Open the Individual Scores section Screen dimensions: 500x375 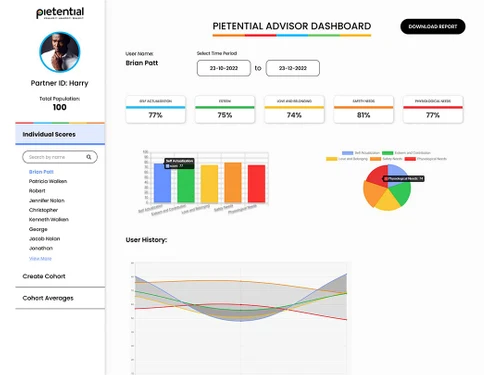60,134
